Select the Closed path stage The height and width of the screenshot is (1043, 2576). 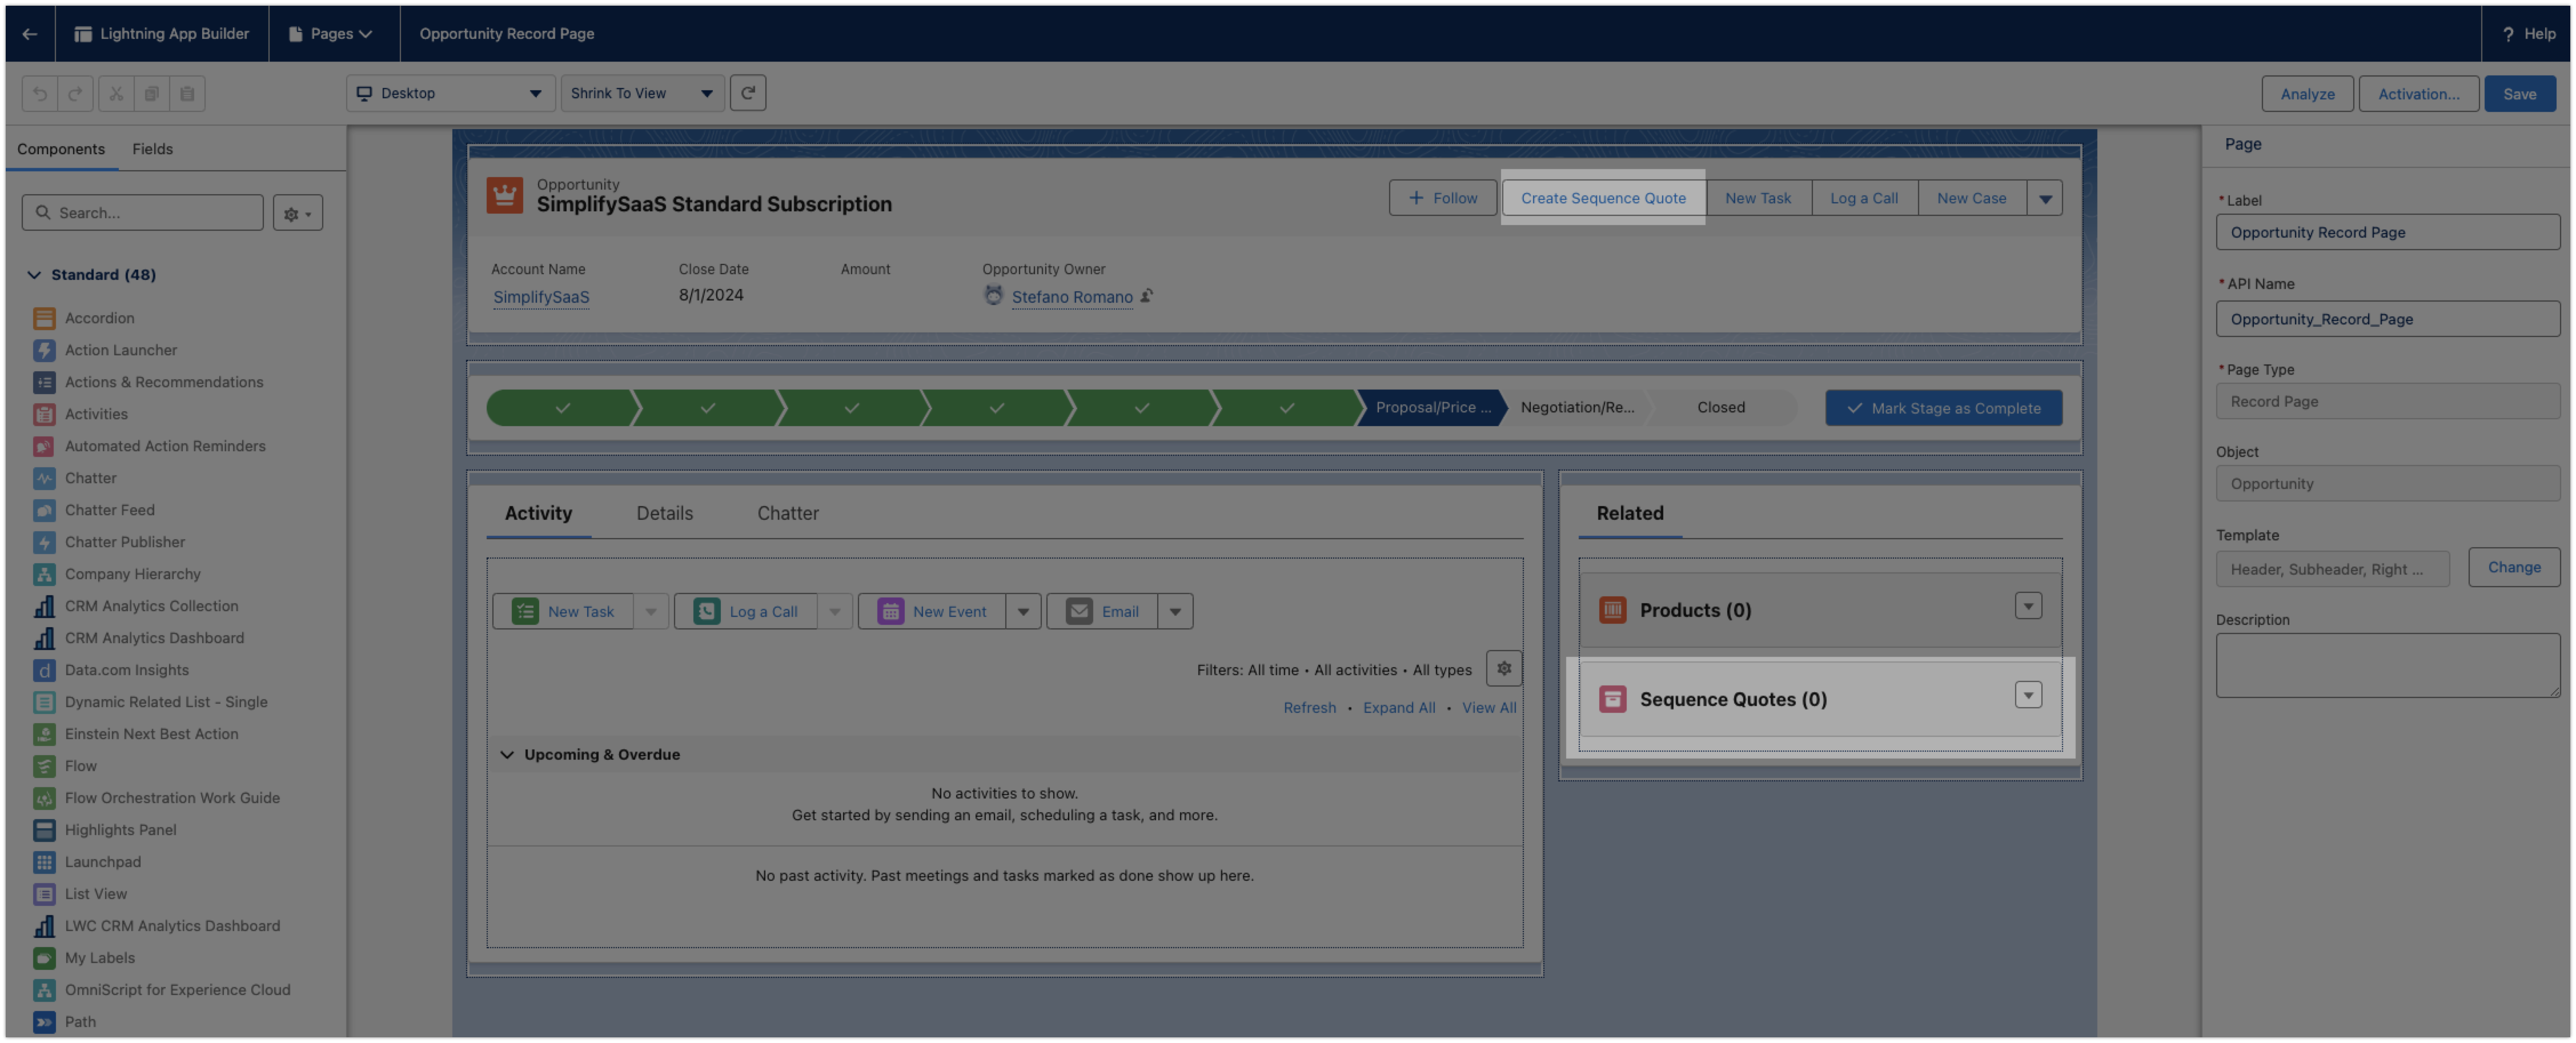1721,408
